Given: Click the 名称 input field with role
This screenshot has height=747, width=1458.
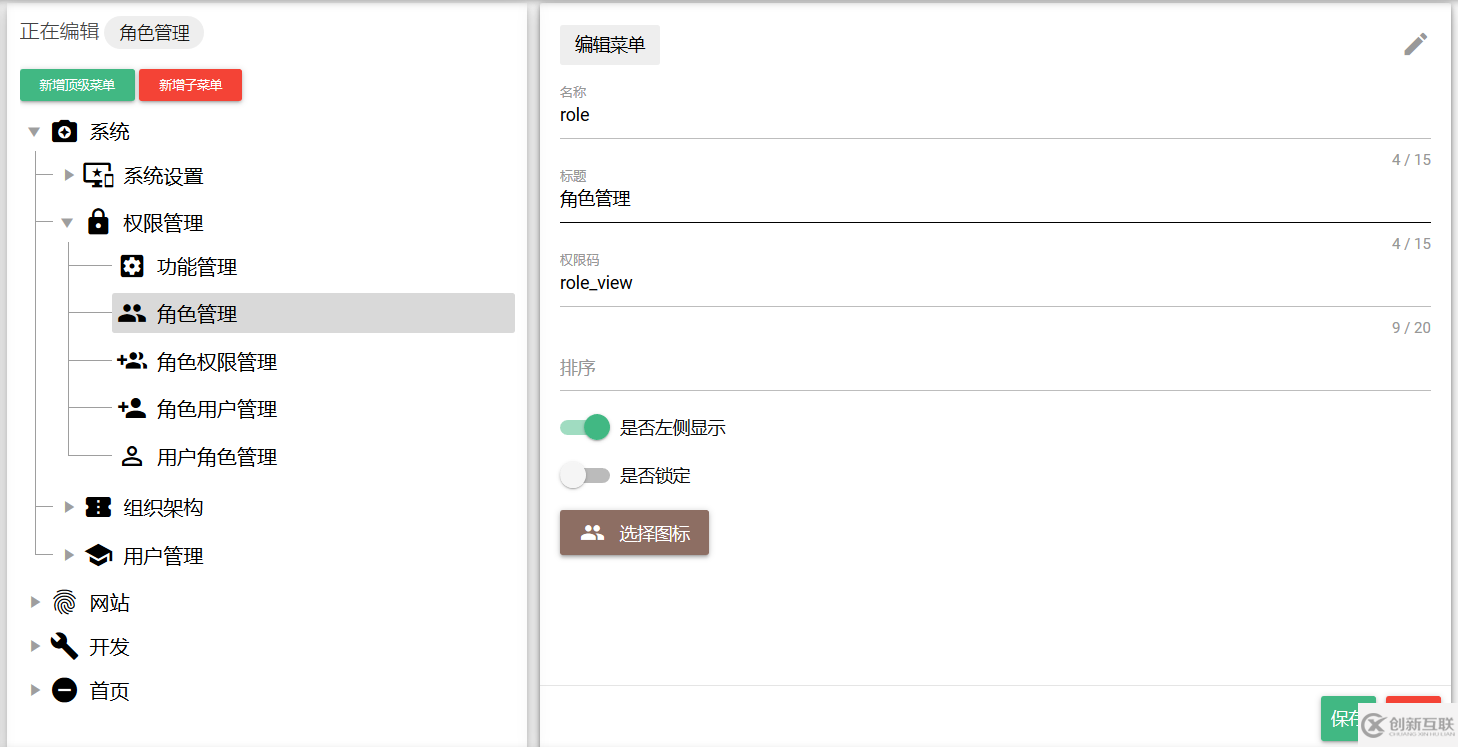Looking at the screenshot, I should [995, 115].
